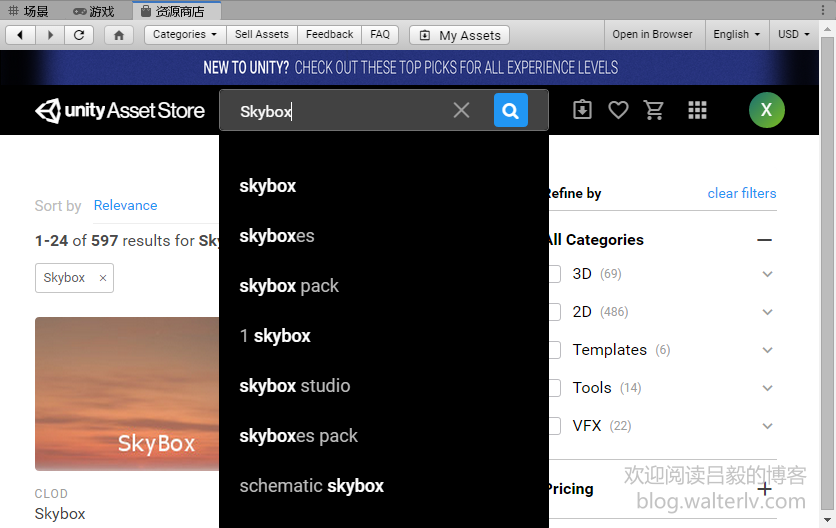The height and width of the screenshot is (528, 836).
Task: Reload the asset store page
Action: (x=79, y=35)
